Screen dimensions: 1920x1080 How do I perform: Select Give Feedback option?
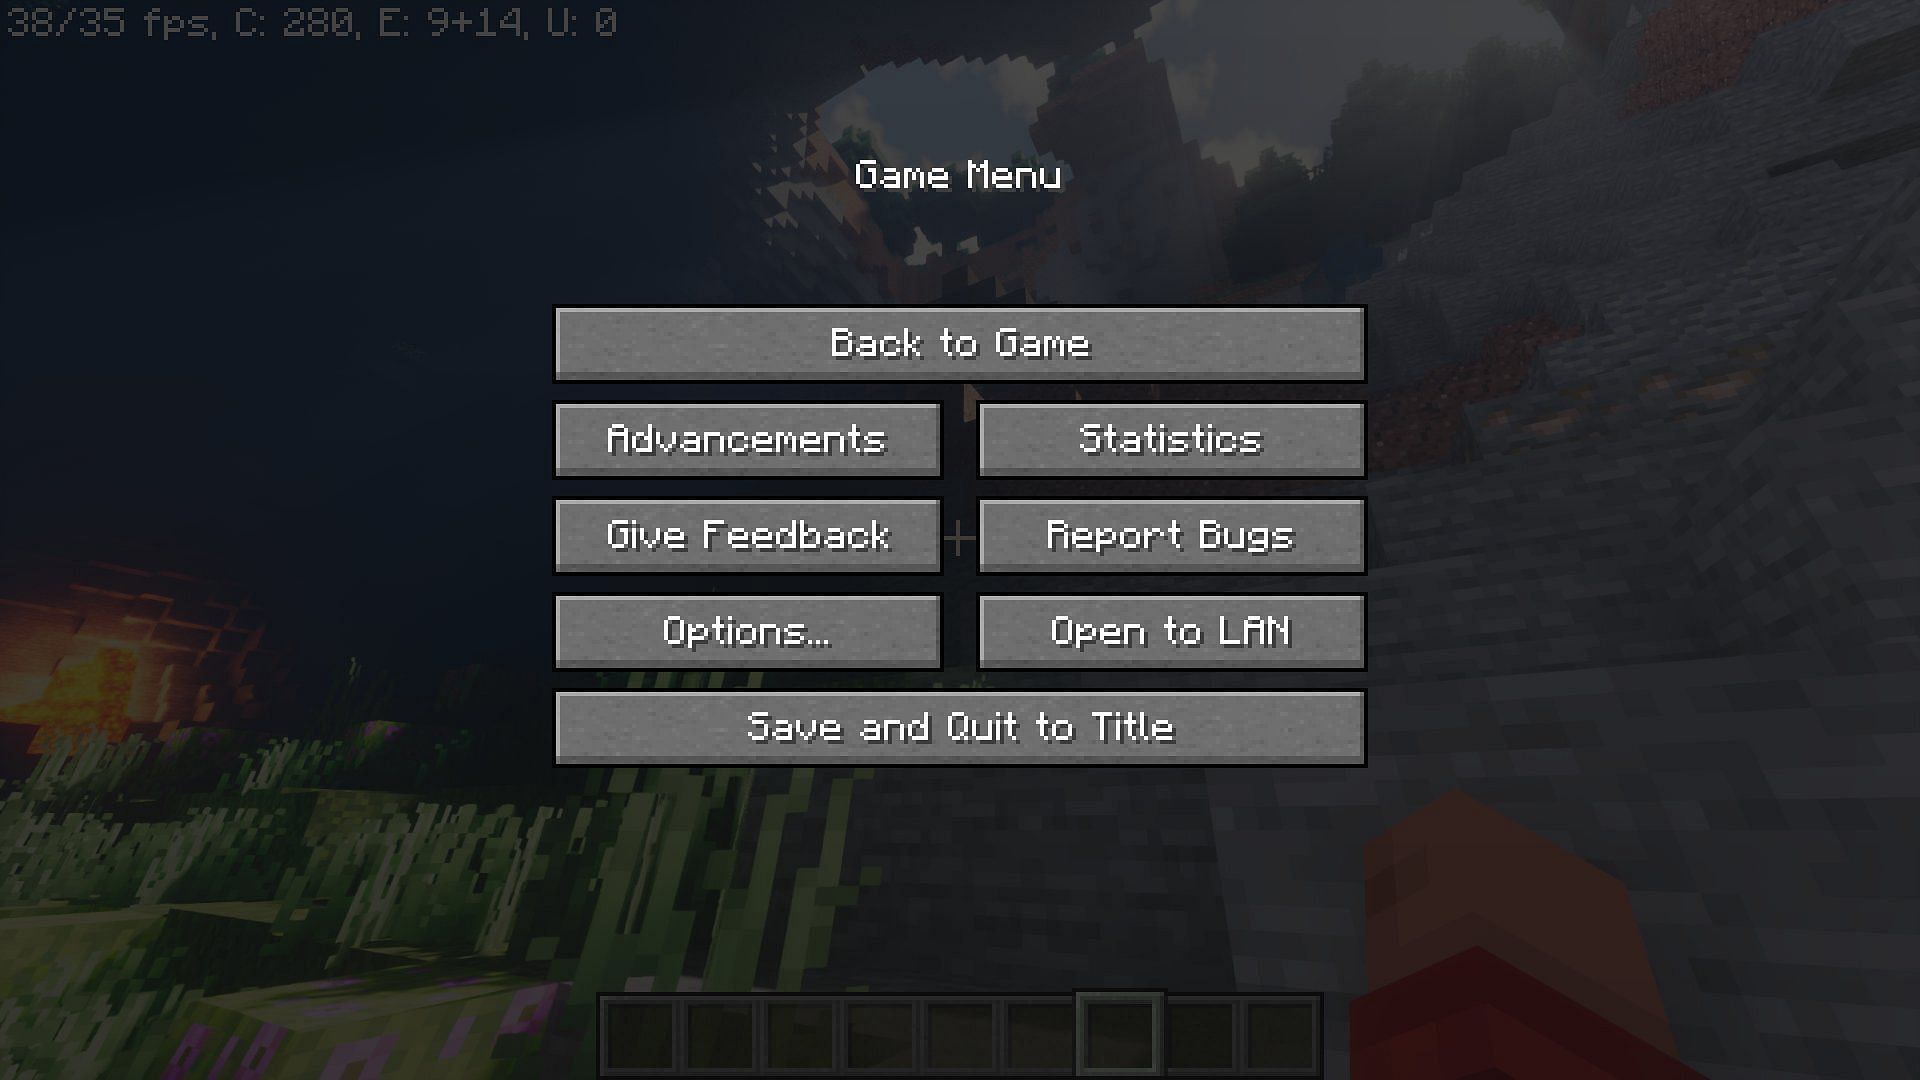coord(746,534)
